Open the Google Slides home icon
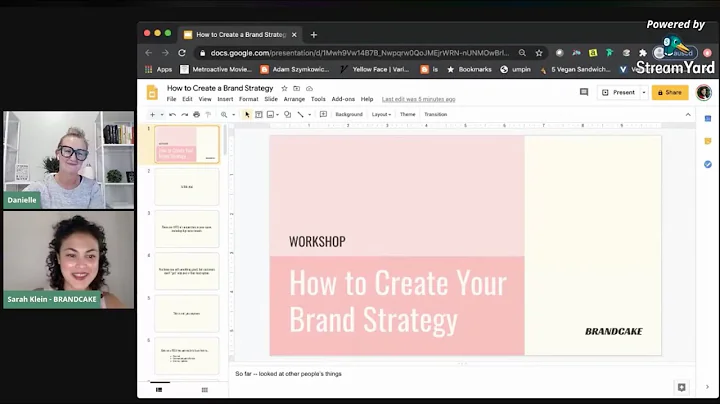720x404 pixels. click(152, 92)
